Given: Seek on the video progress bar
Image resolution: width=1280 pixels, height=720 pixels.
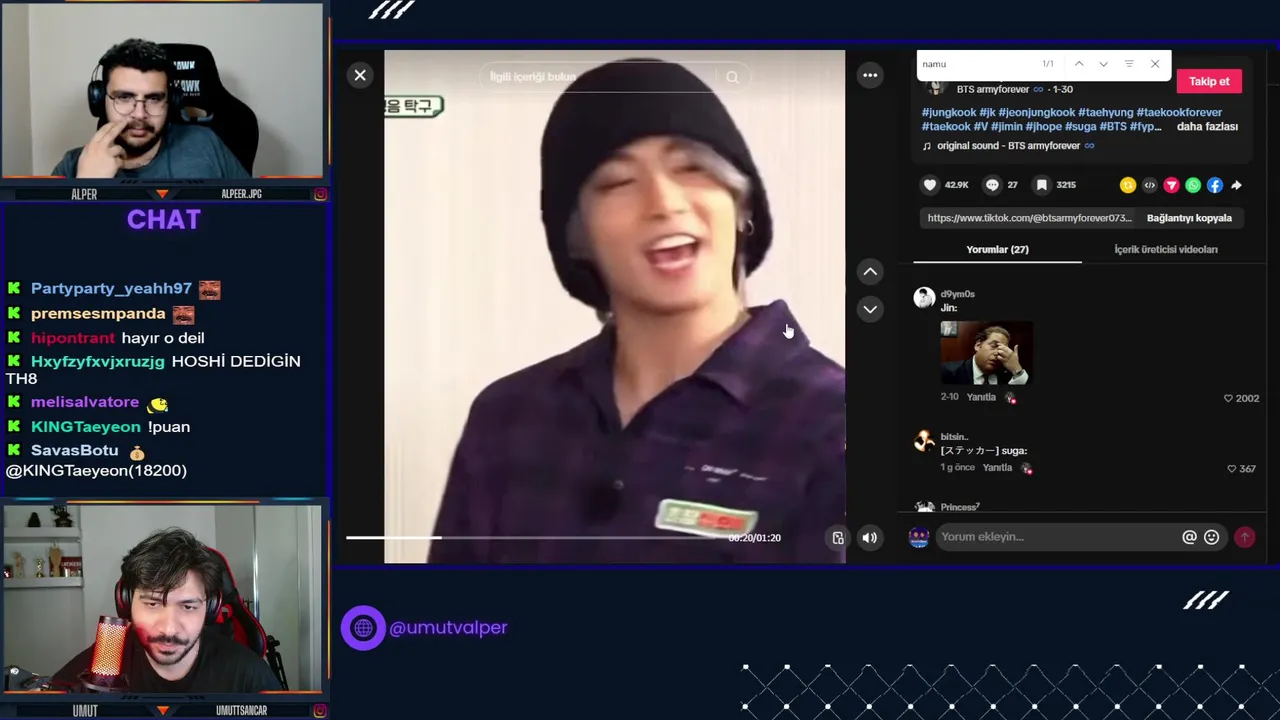Looking at the screenshot, I should click(535, 537).
